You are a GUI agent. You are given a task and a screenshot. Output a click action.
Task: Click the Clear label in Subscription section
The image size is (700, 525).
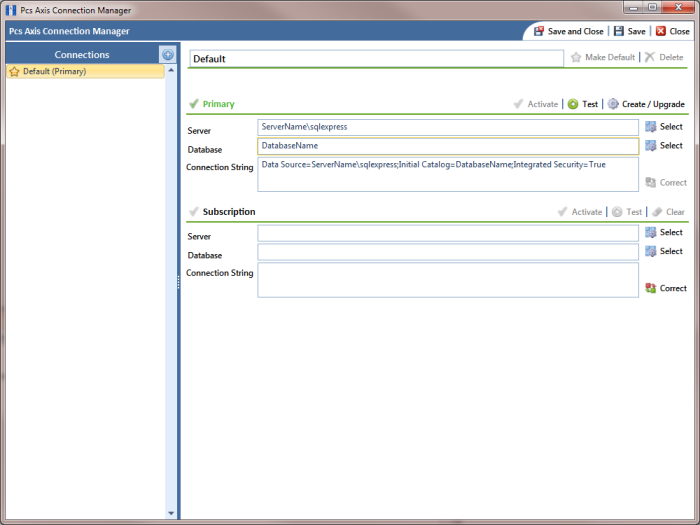675,212
